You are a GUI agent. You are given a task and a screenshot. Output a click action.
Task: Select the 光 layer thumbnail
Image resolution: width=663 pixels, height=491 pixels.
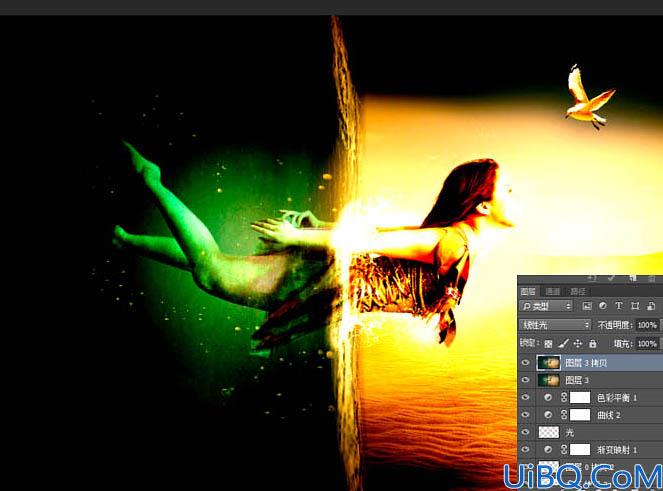(x=548, y=432)
